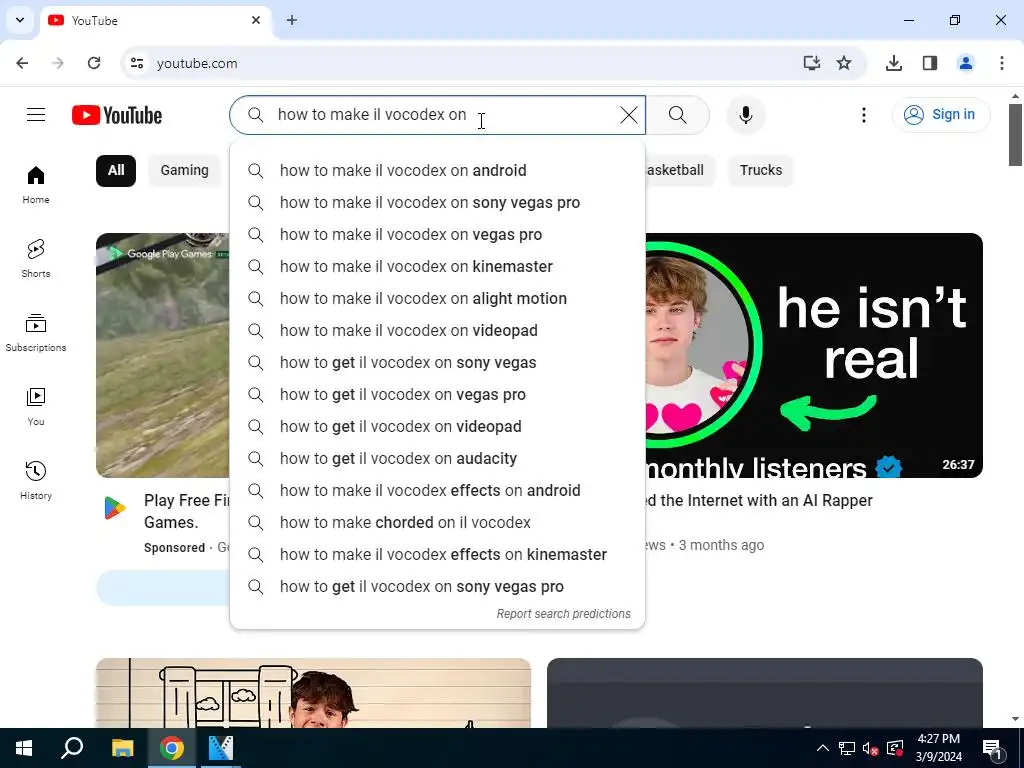
Task: Pick 'how to get il vocodex on sony vegas pro'
Action: [438, 586]
